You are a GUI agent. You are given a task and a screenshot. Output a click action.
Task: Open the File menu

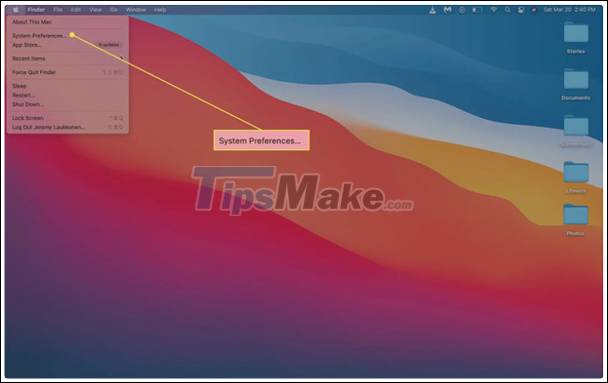(x=58, y=10)
